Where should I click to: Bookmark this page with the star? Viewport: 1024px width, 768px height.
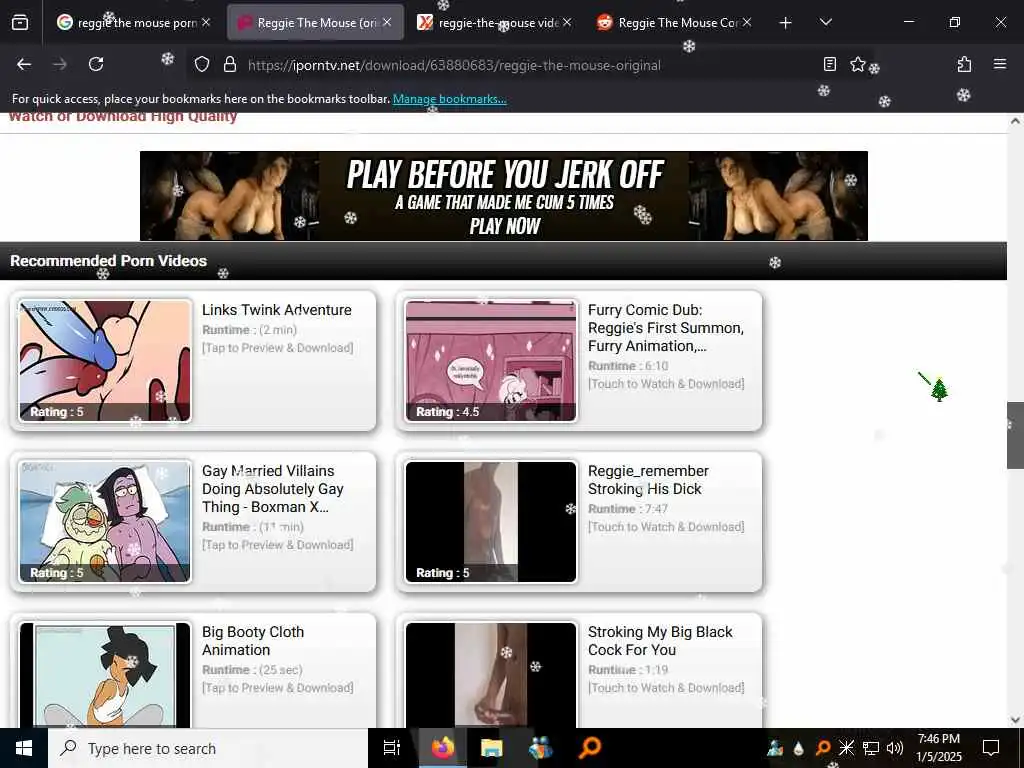click(x=857, y=64)
